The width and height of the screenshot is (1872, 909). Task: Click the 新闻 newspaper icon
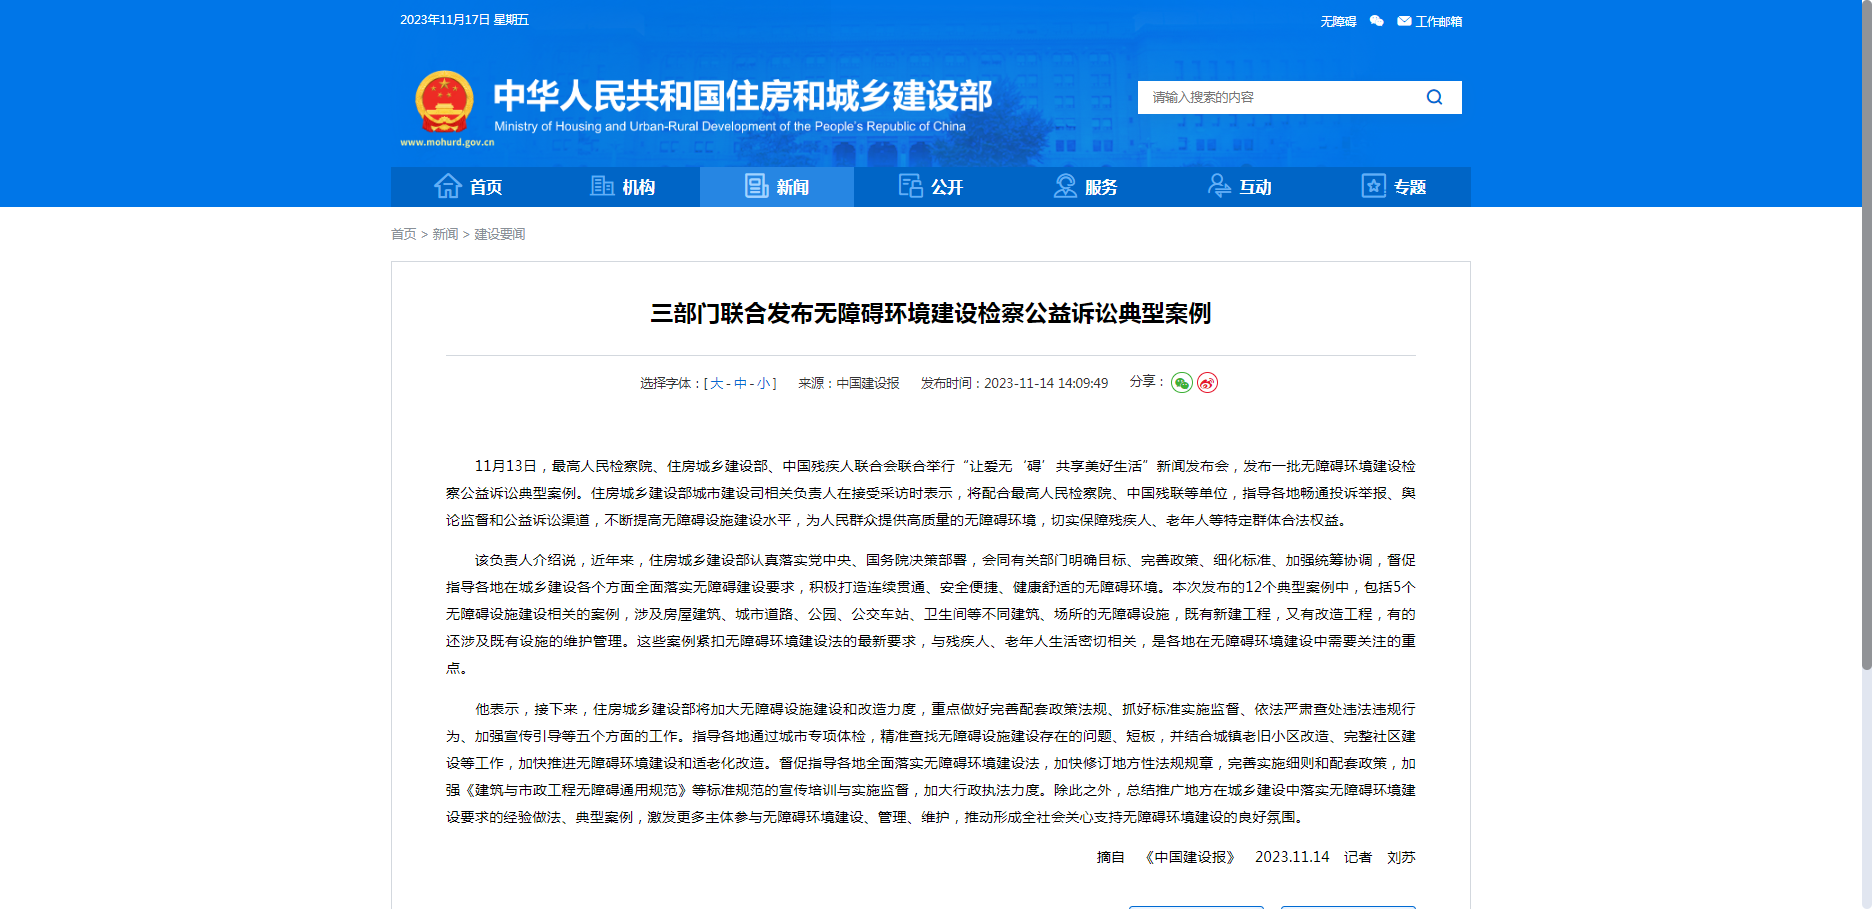coord(757,186)
